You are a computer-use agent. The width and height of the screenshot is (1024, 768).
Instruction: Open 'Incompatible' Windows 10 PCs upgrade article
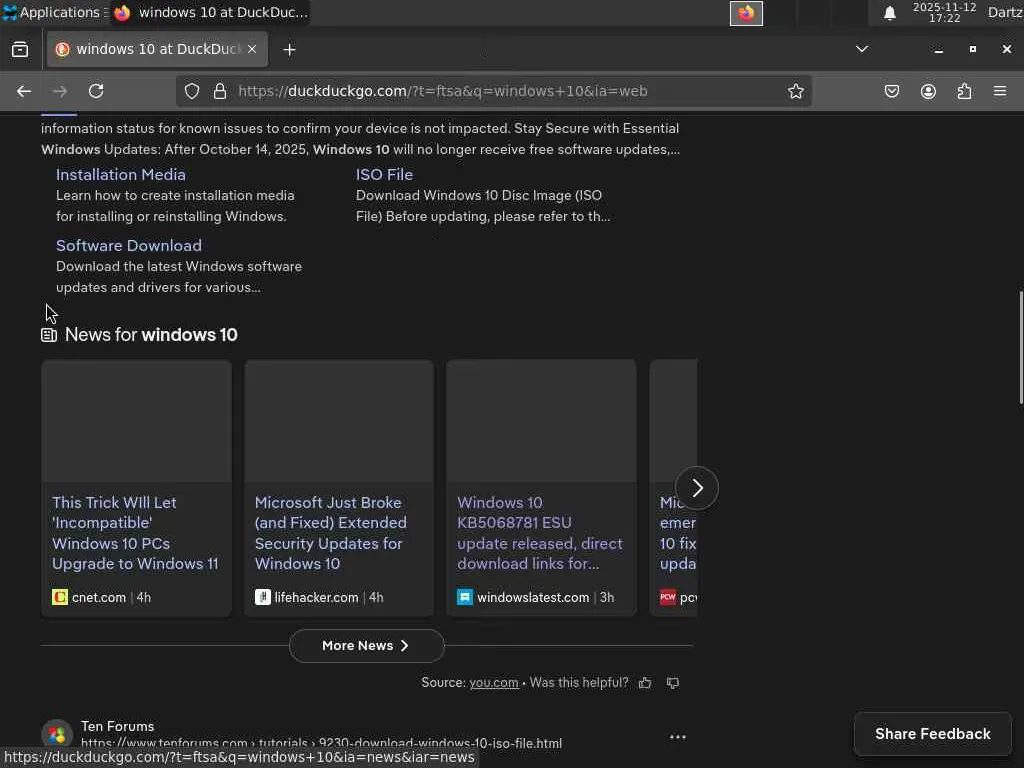coord(135,533)
